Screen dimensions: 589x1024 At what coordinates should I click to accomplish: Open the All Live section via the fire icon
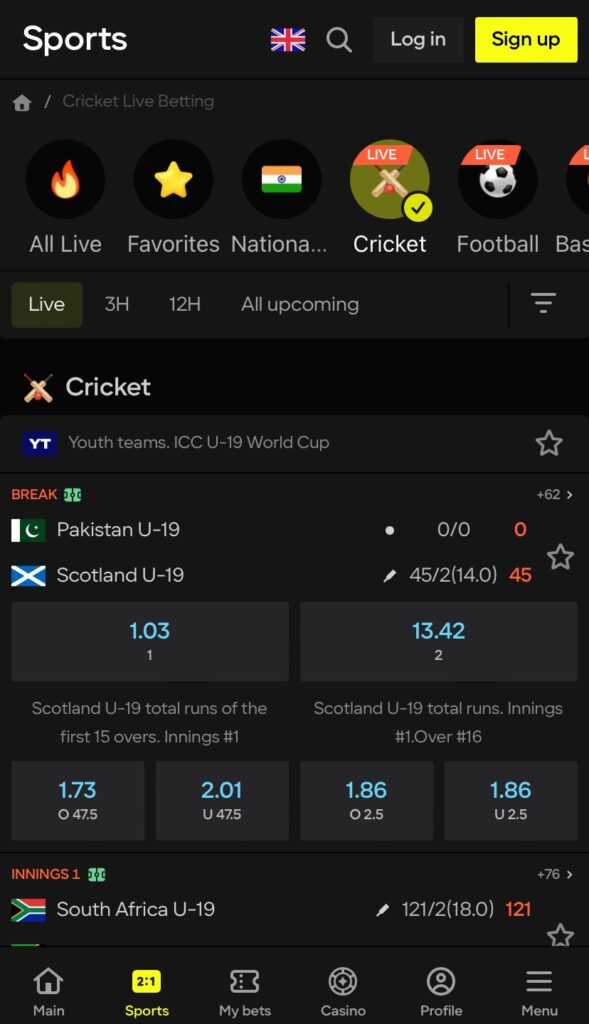pyautogui.click(x=65, y=179)
